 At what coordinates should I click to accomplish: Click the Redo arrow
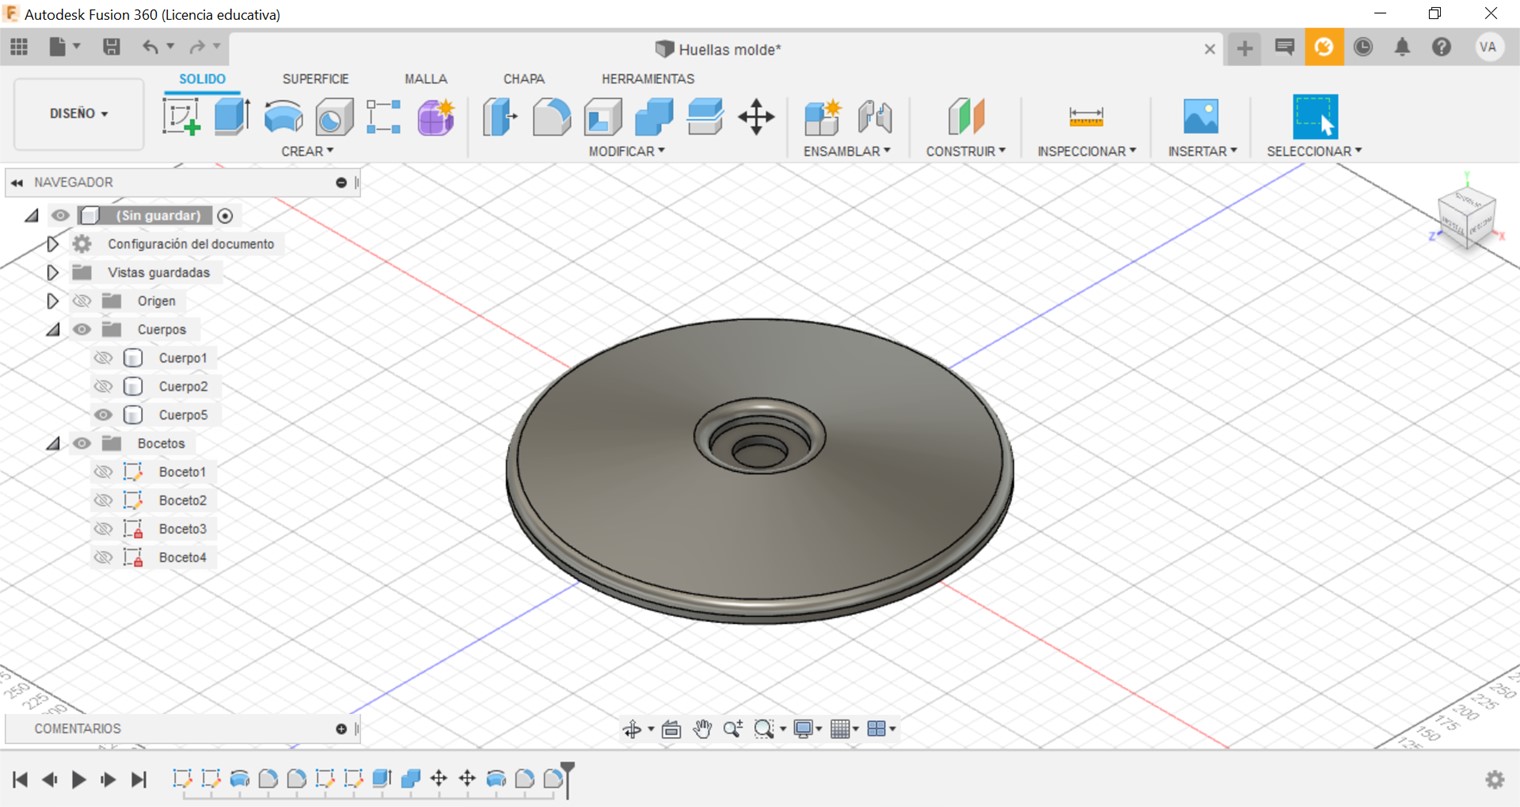pos(197,47)
